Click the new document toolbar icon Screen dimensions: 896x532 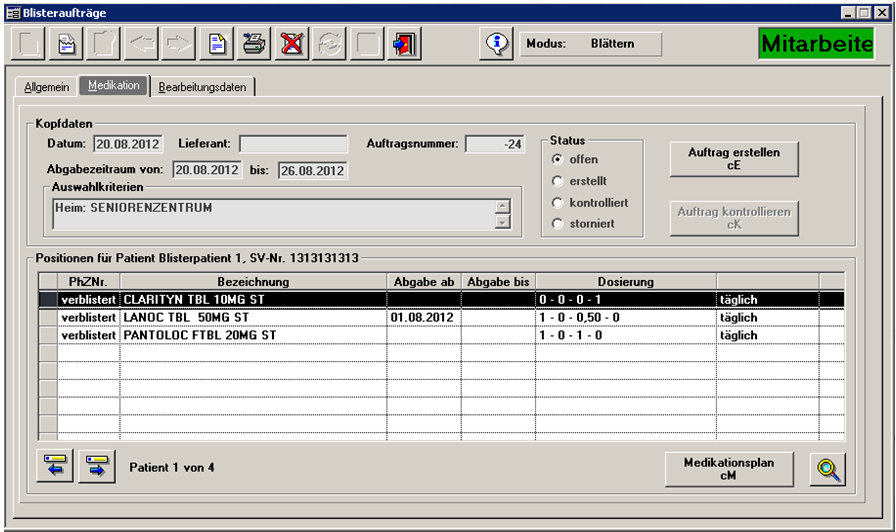tap(216, 44)
